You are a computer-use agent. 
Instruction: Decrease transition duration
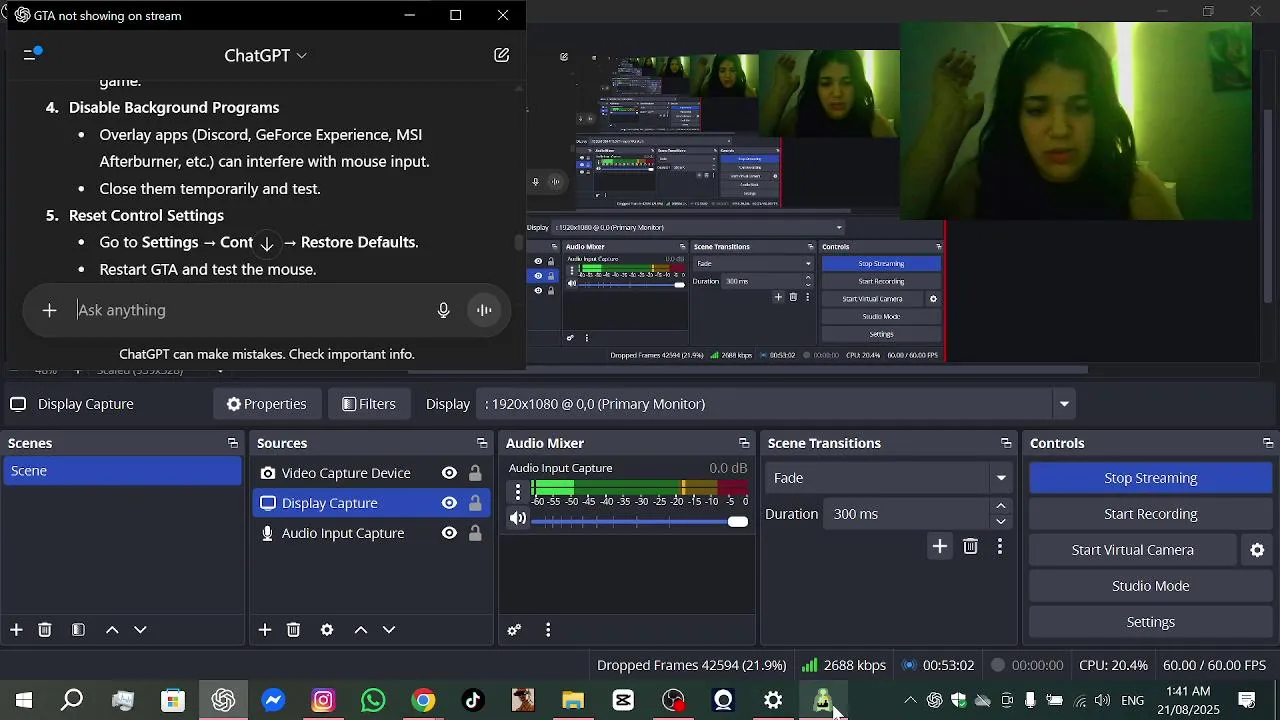[1001, 522]
